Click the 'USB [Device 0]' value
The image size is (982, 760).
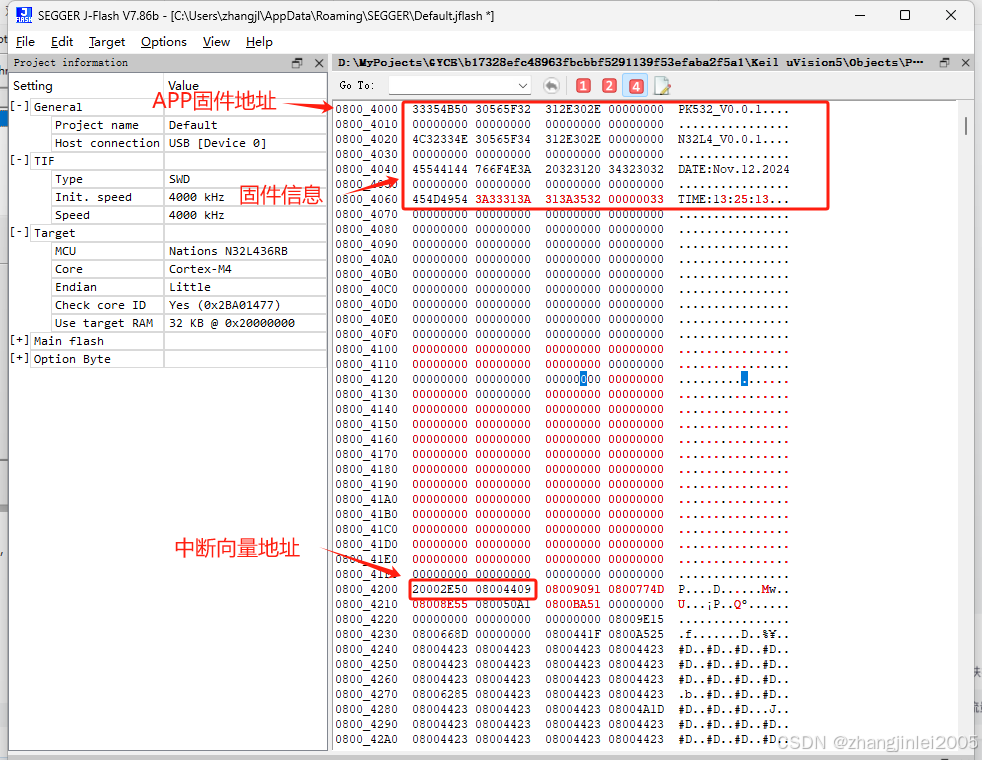pyautogui.click(x=217, y=143)
